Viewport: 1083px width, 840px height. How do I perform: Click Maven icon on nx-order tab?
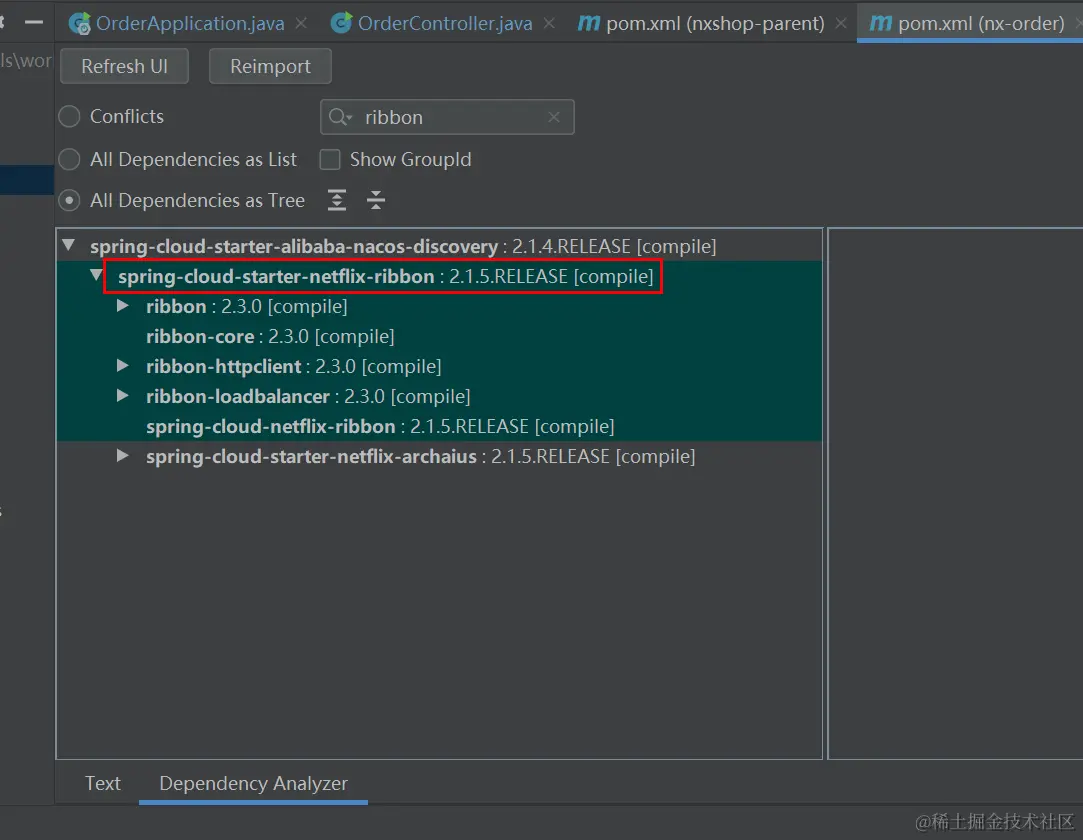click(881, 23)
